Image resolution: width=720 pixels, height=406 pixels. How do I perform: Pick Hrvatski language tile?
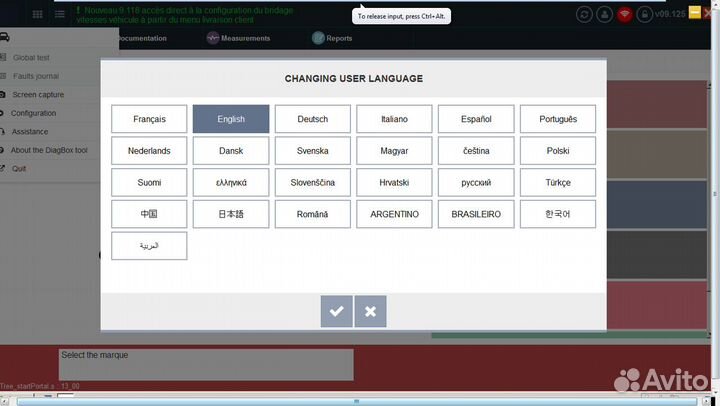(394, 182)
